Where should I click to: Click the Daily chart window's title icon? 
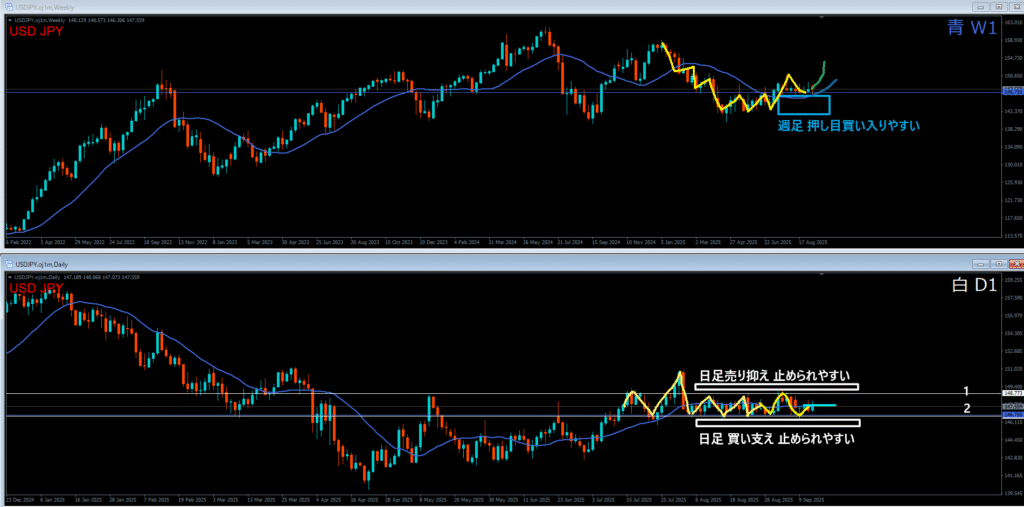pyautogui.click(x=11, y=264)
